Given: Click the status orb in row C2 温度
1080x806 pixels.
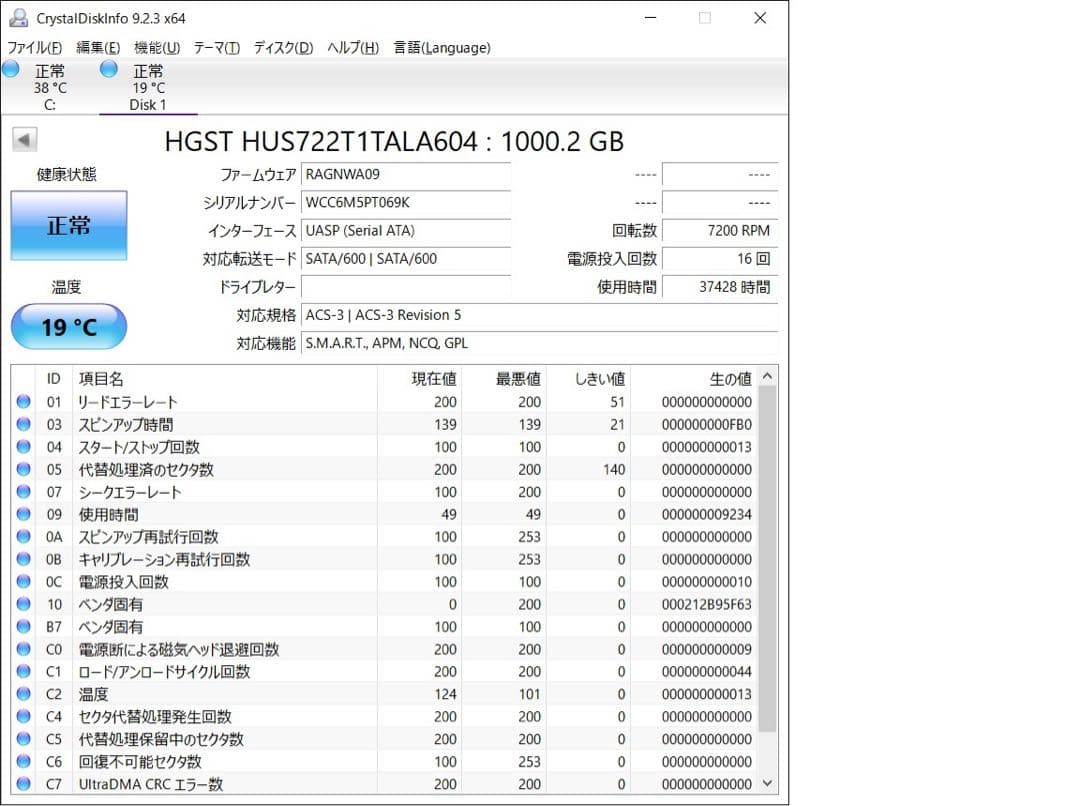Looking at the screenshot, I should click(x=23, y=694).
